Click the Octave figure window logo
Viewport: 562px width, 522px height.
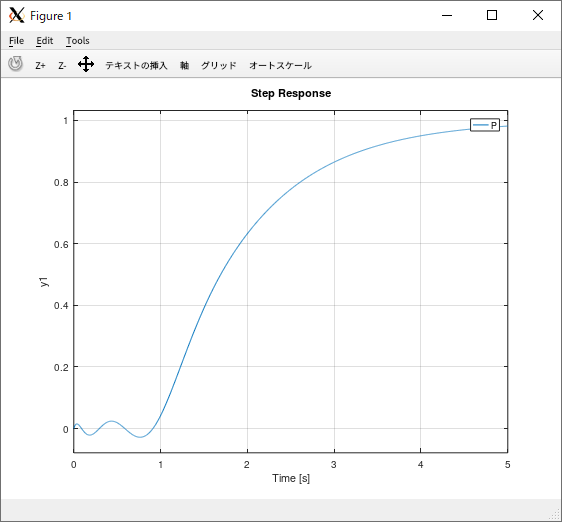[16, 15]
